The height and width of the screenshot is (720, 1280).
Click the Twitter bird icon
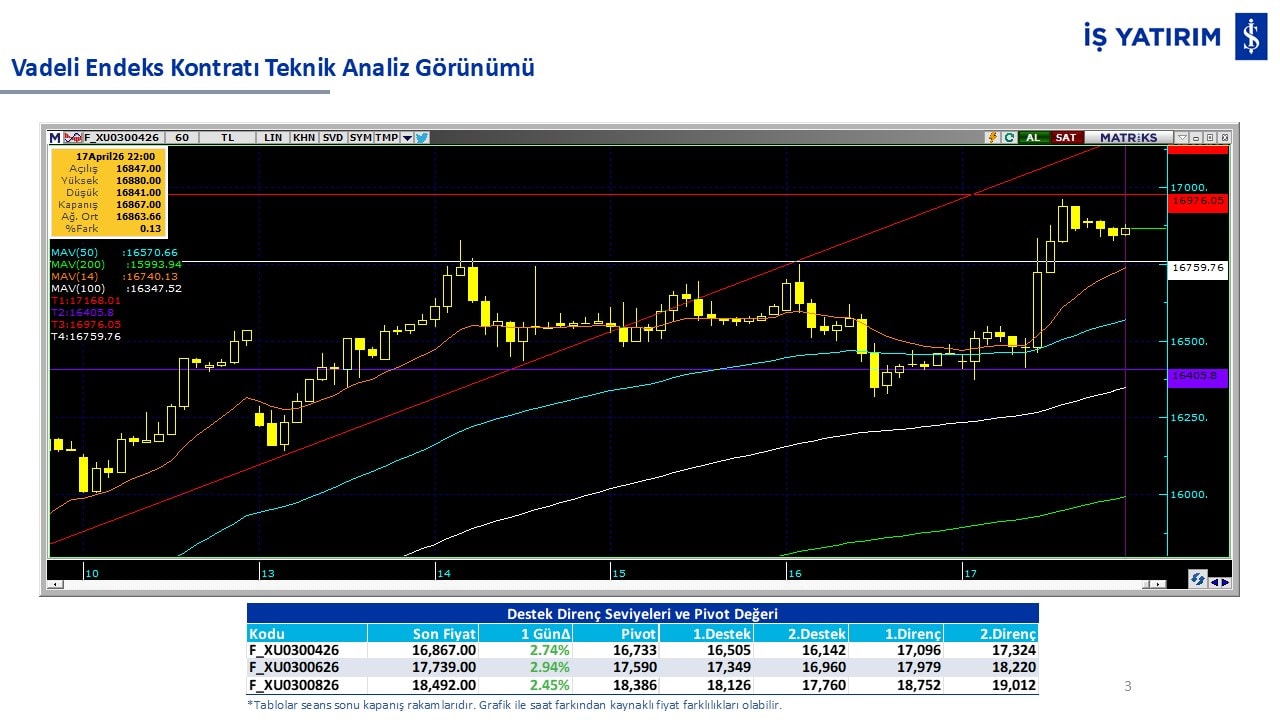point(422,138)
